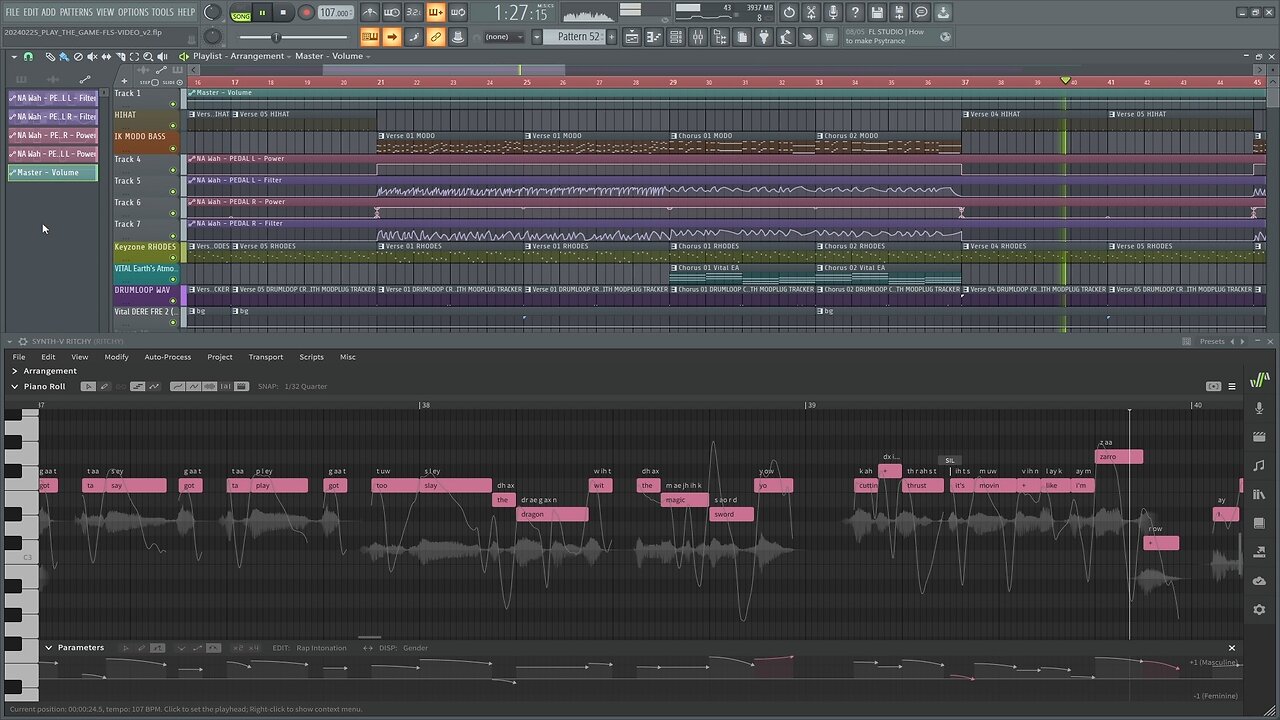Viewport: 1280px width, 720px height.
Task: Collapse the Piano Roll section
Action: (15, 386)
